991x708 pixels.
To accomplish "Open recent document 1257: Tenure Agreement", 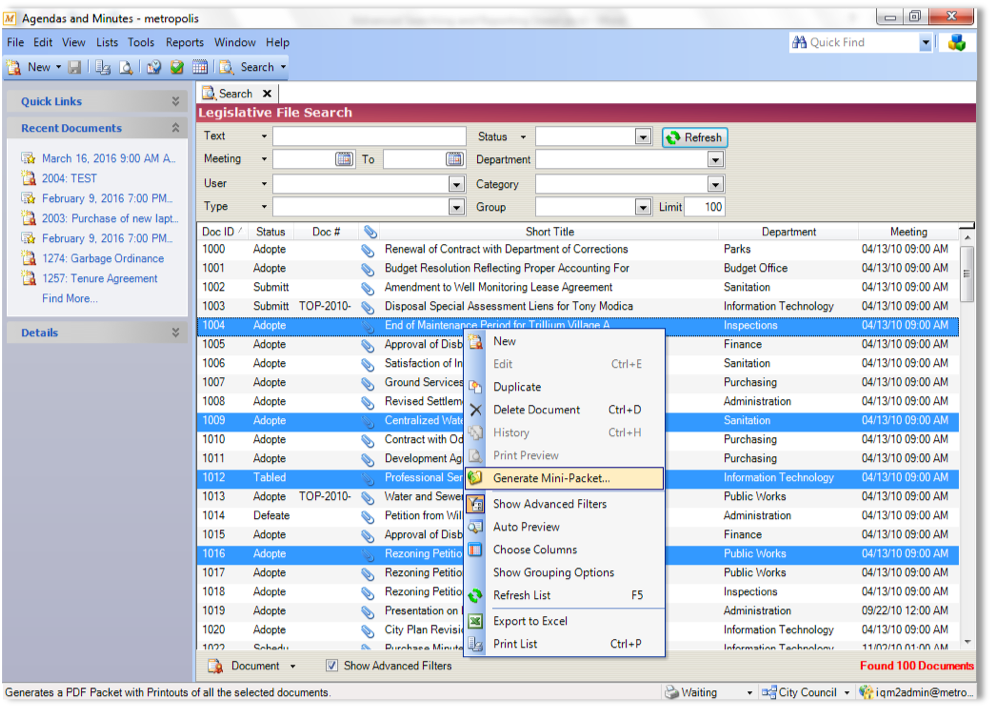I will click(x=100, y=279).
